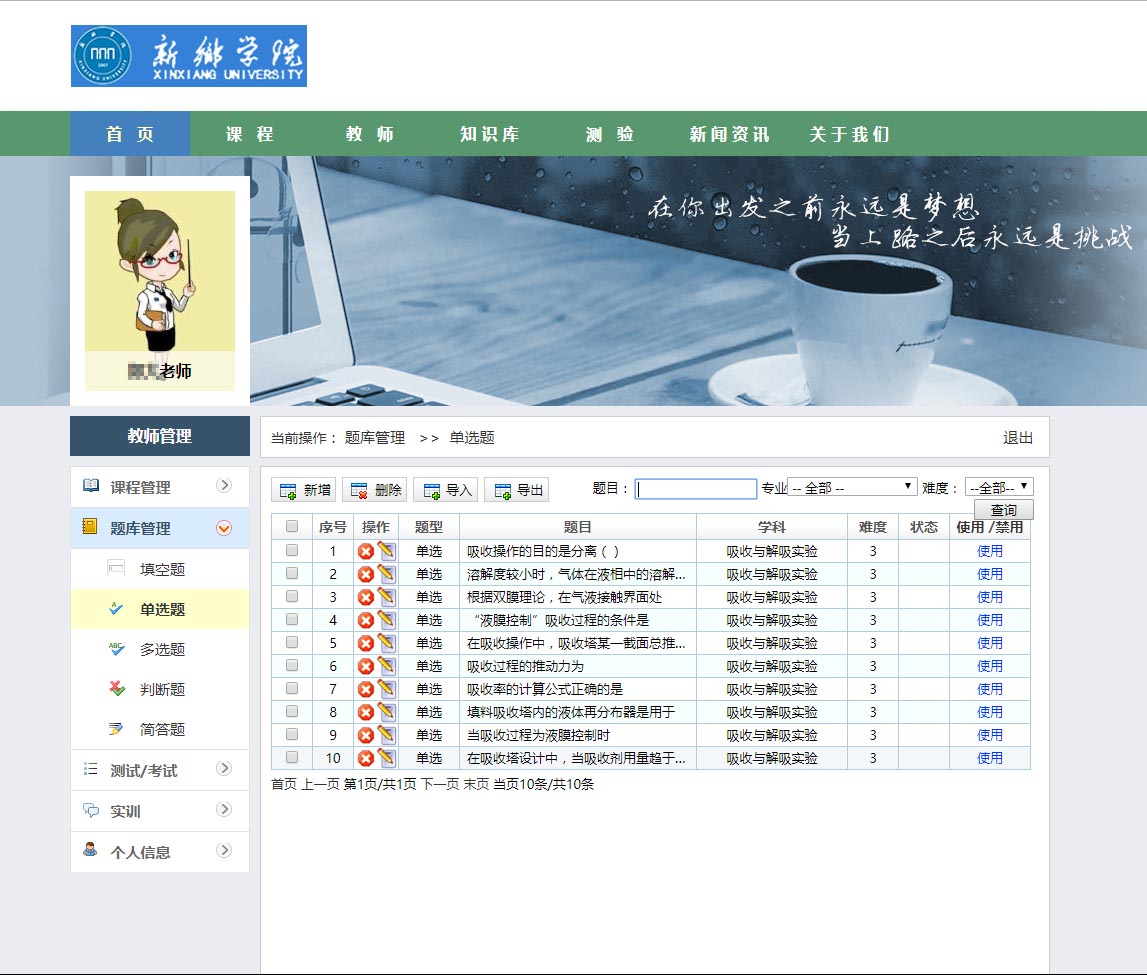Click the 新增 (Add) toolbar button
Viewport: 1147px width, 975px height.
305,490
